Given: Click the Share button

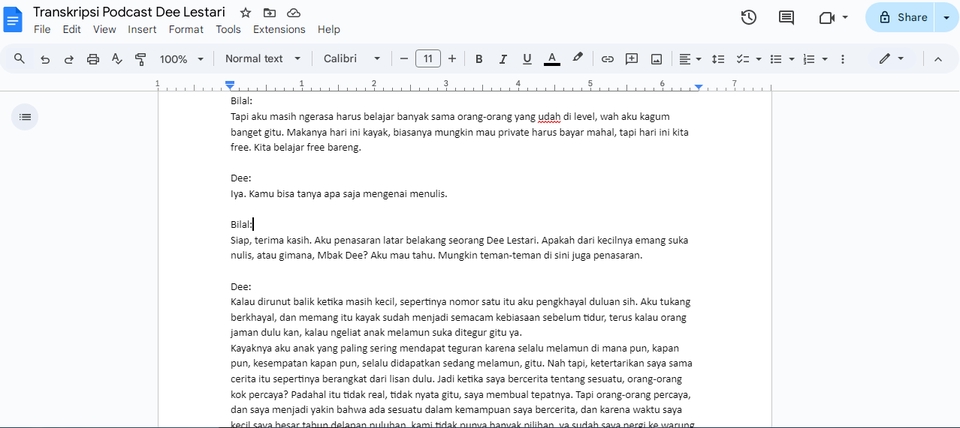Looking at the screenshot, I should coord(900,17).
